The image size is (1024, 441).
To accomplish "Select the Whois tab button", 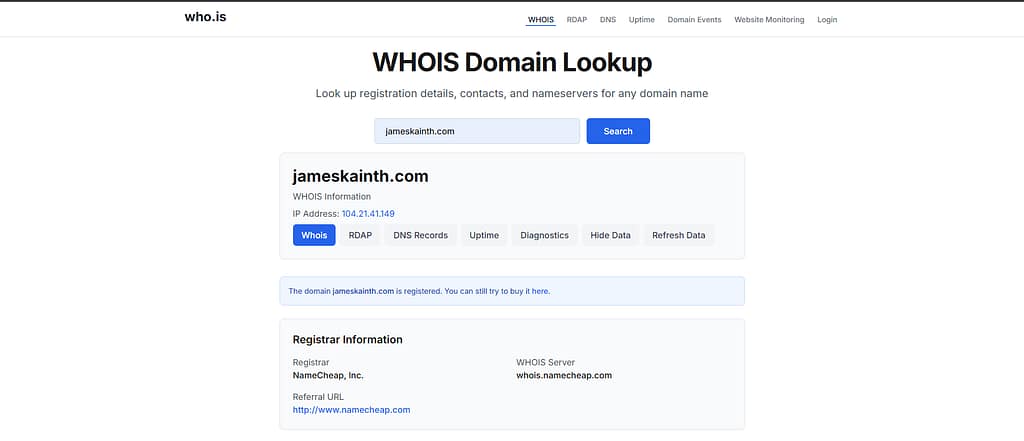I will pyautogui.click(x=314, y=235).
